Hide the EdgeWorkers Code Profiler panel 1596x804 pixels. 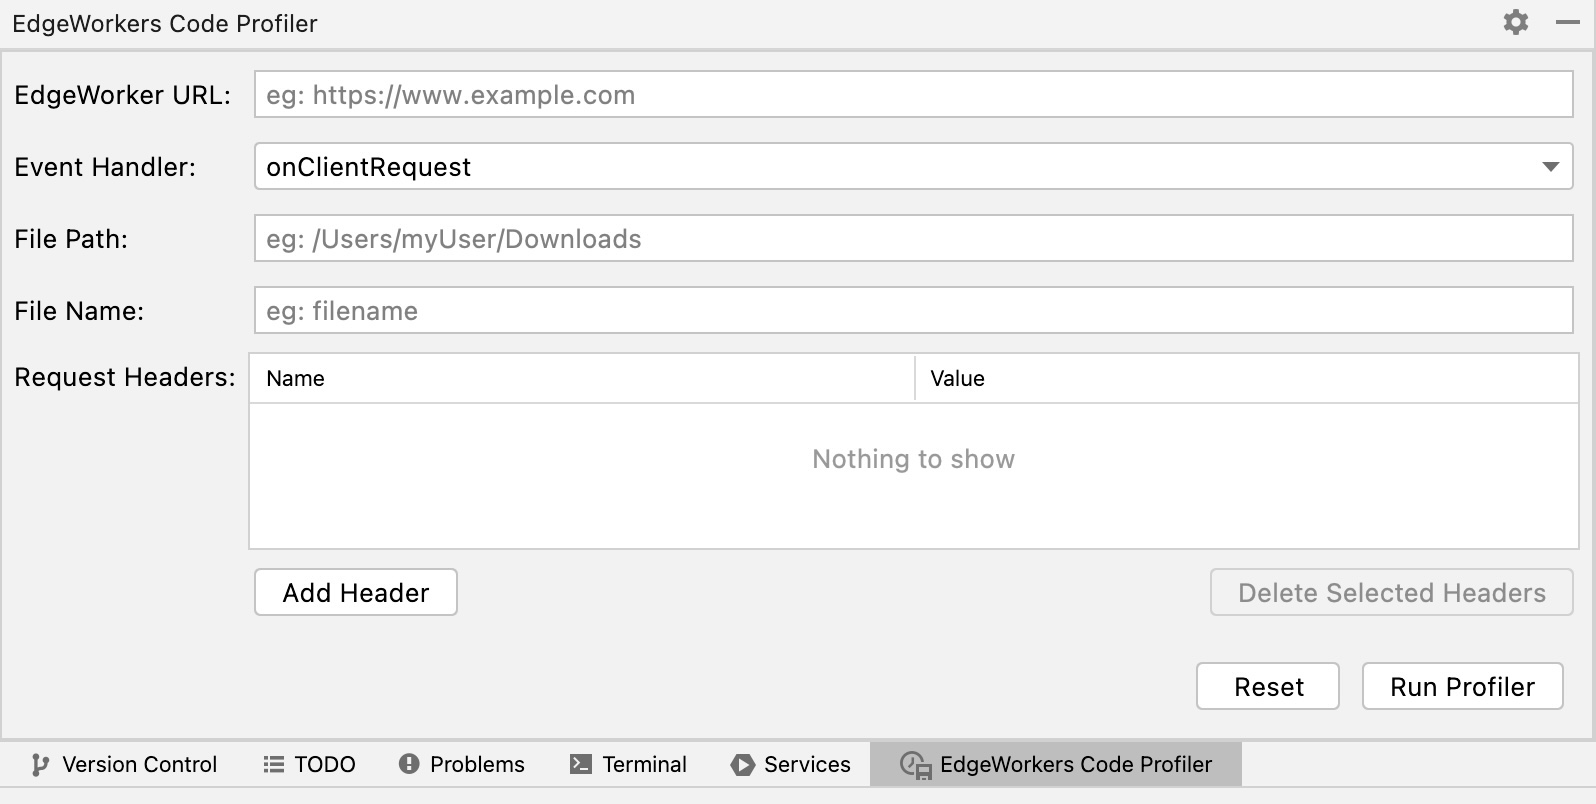[x=1567, y=23]
